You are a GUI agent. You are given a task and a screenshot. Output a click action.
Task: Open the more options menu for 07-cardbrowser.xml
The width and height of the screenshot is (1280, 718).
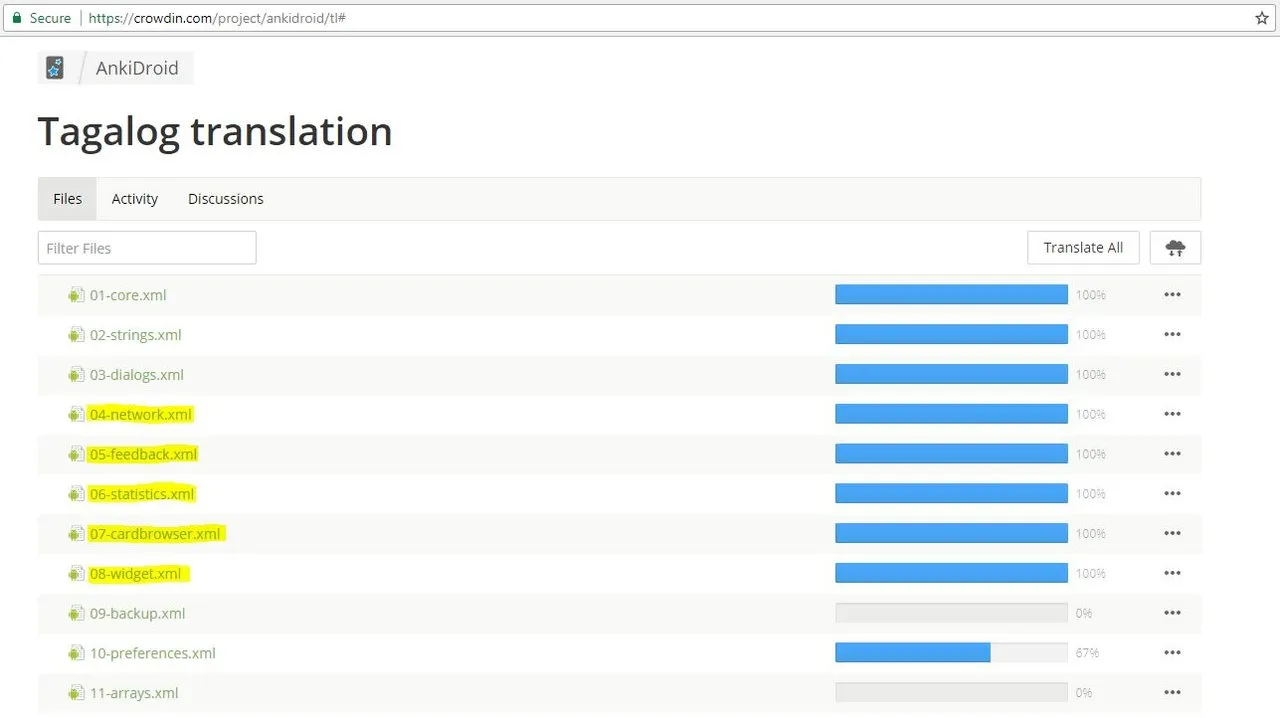pyautogui.click(x=1172, y=533)
